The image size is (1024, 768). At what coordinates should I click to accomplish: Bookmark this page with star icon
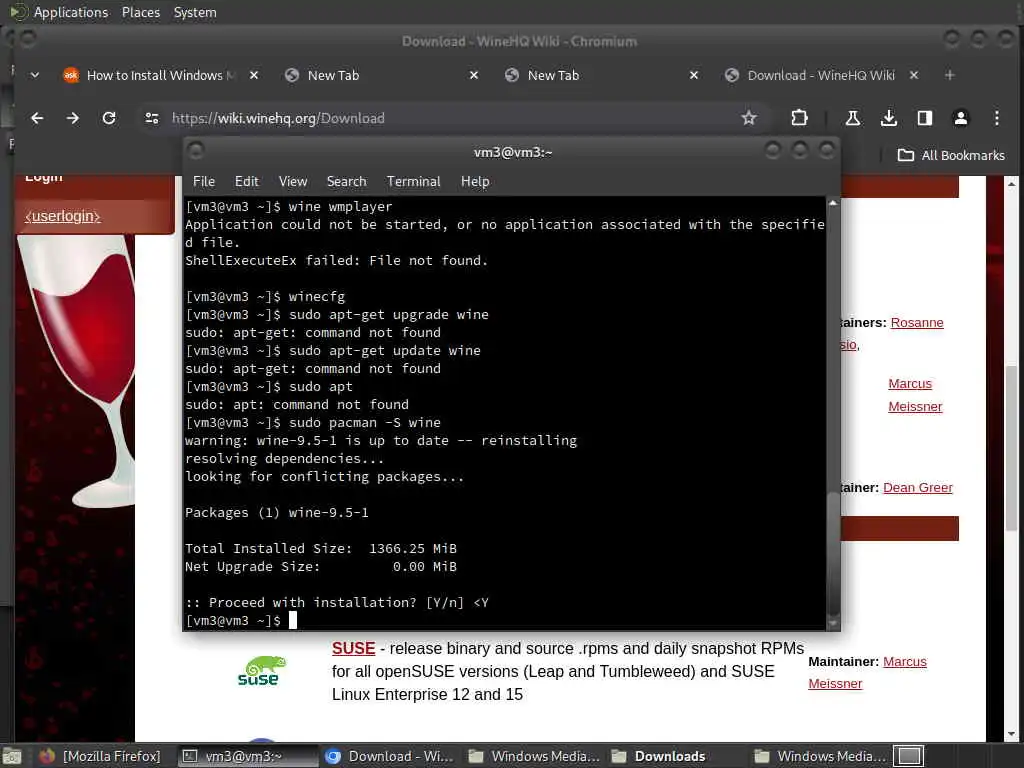click(x=748, y=118)
